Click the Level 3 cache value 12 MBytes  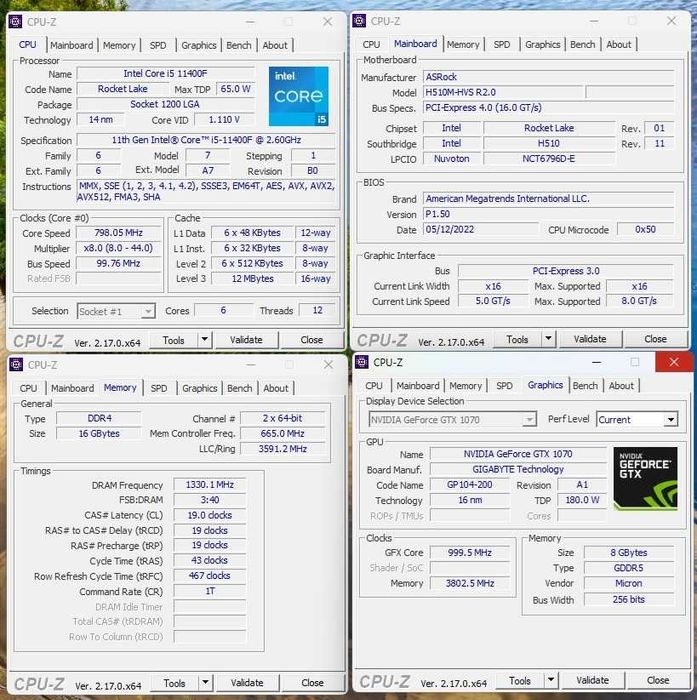252,279
